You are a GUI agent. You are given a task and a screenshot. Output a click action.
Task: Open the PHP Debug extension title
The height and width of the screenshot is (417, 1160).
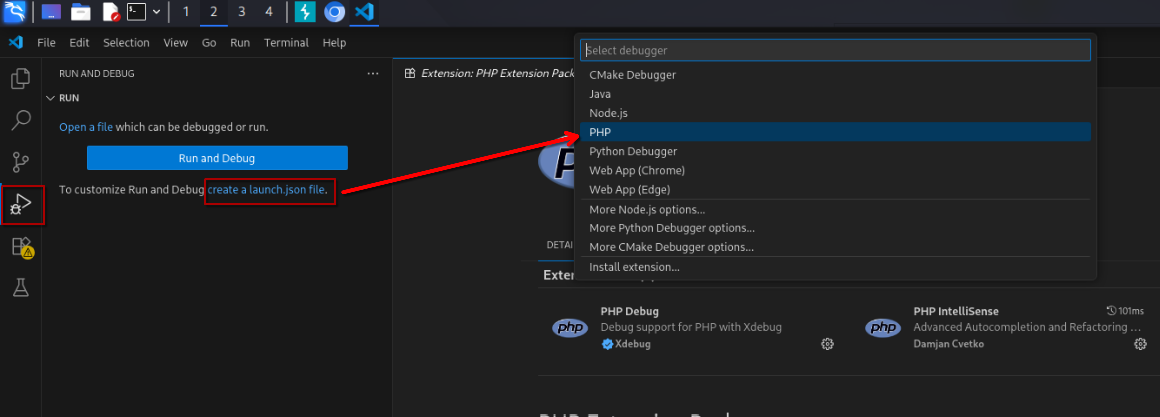pyautogui.click(x=630, y=311)
